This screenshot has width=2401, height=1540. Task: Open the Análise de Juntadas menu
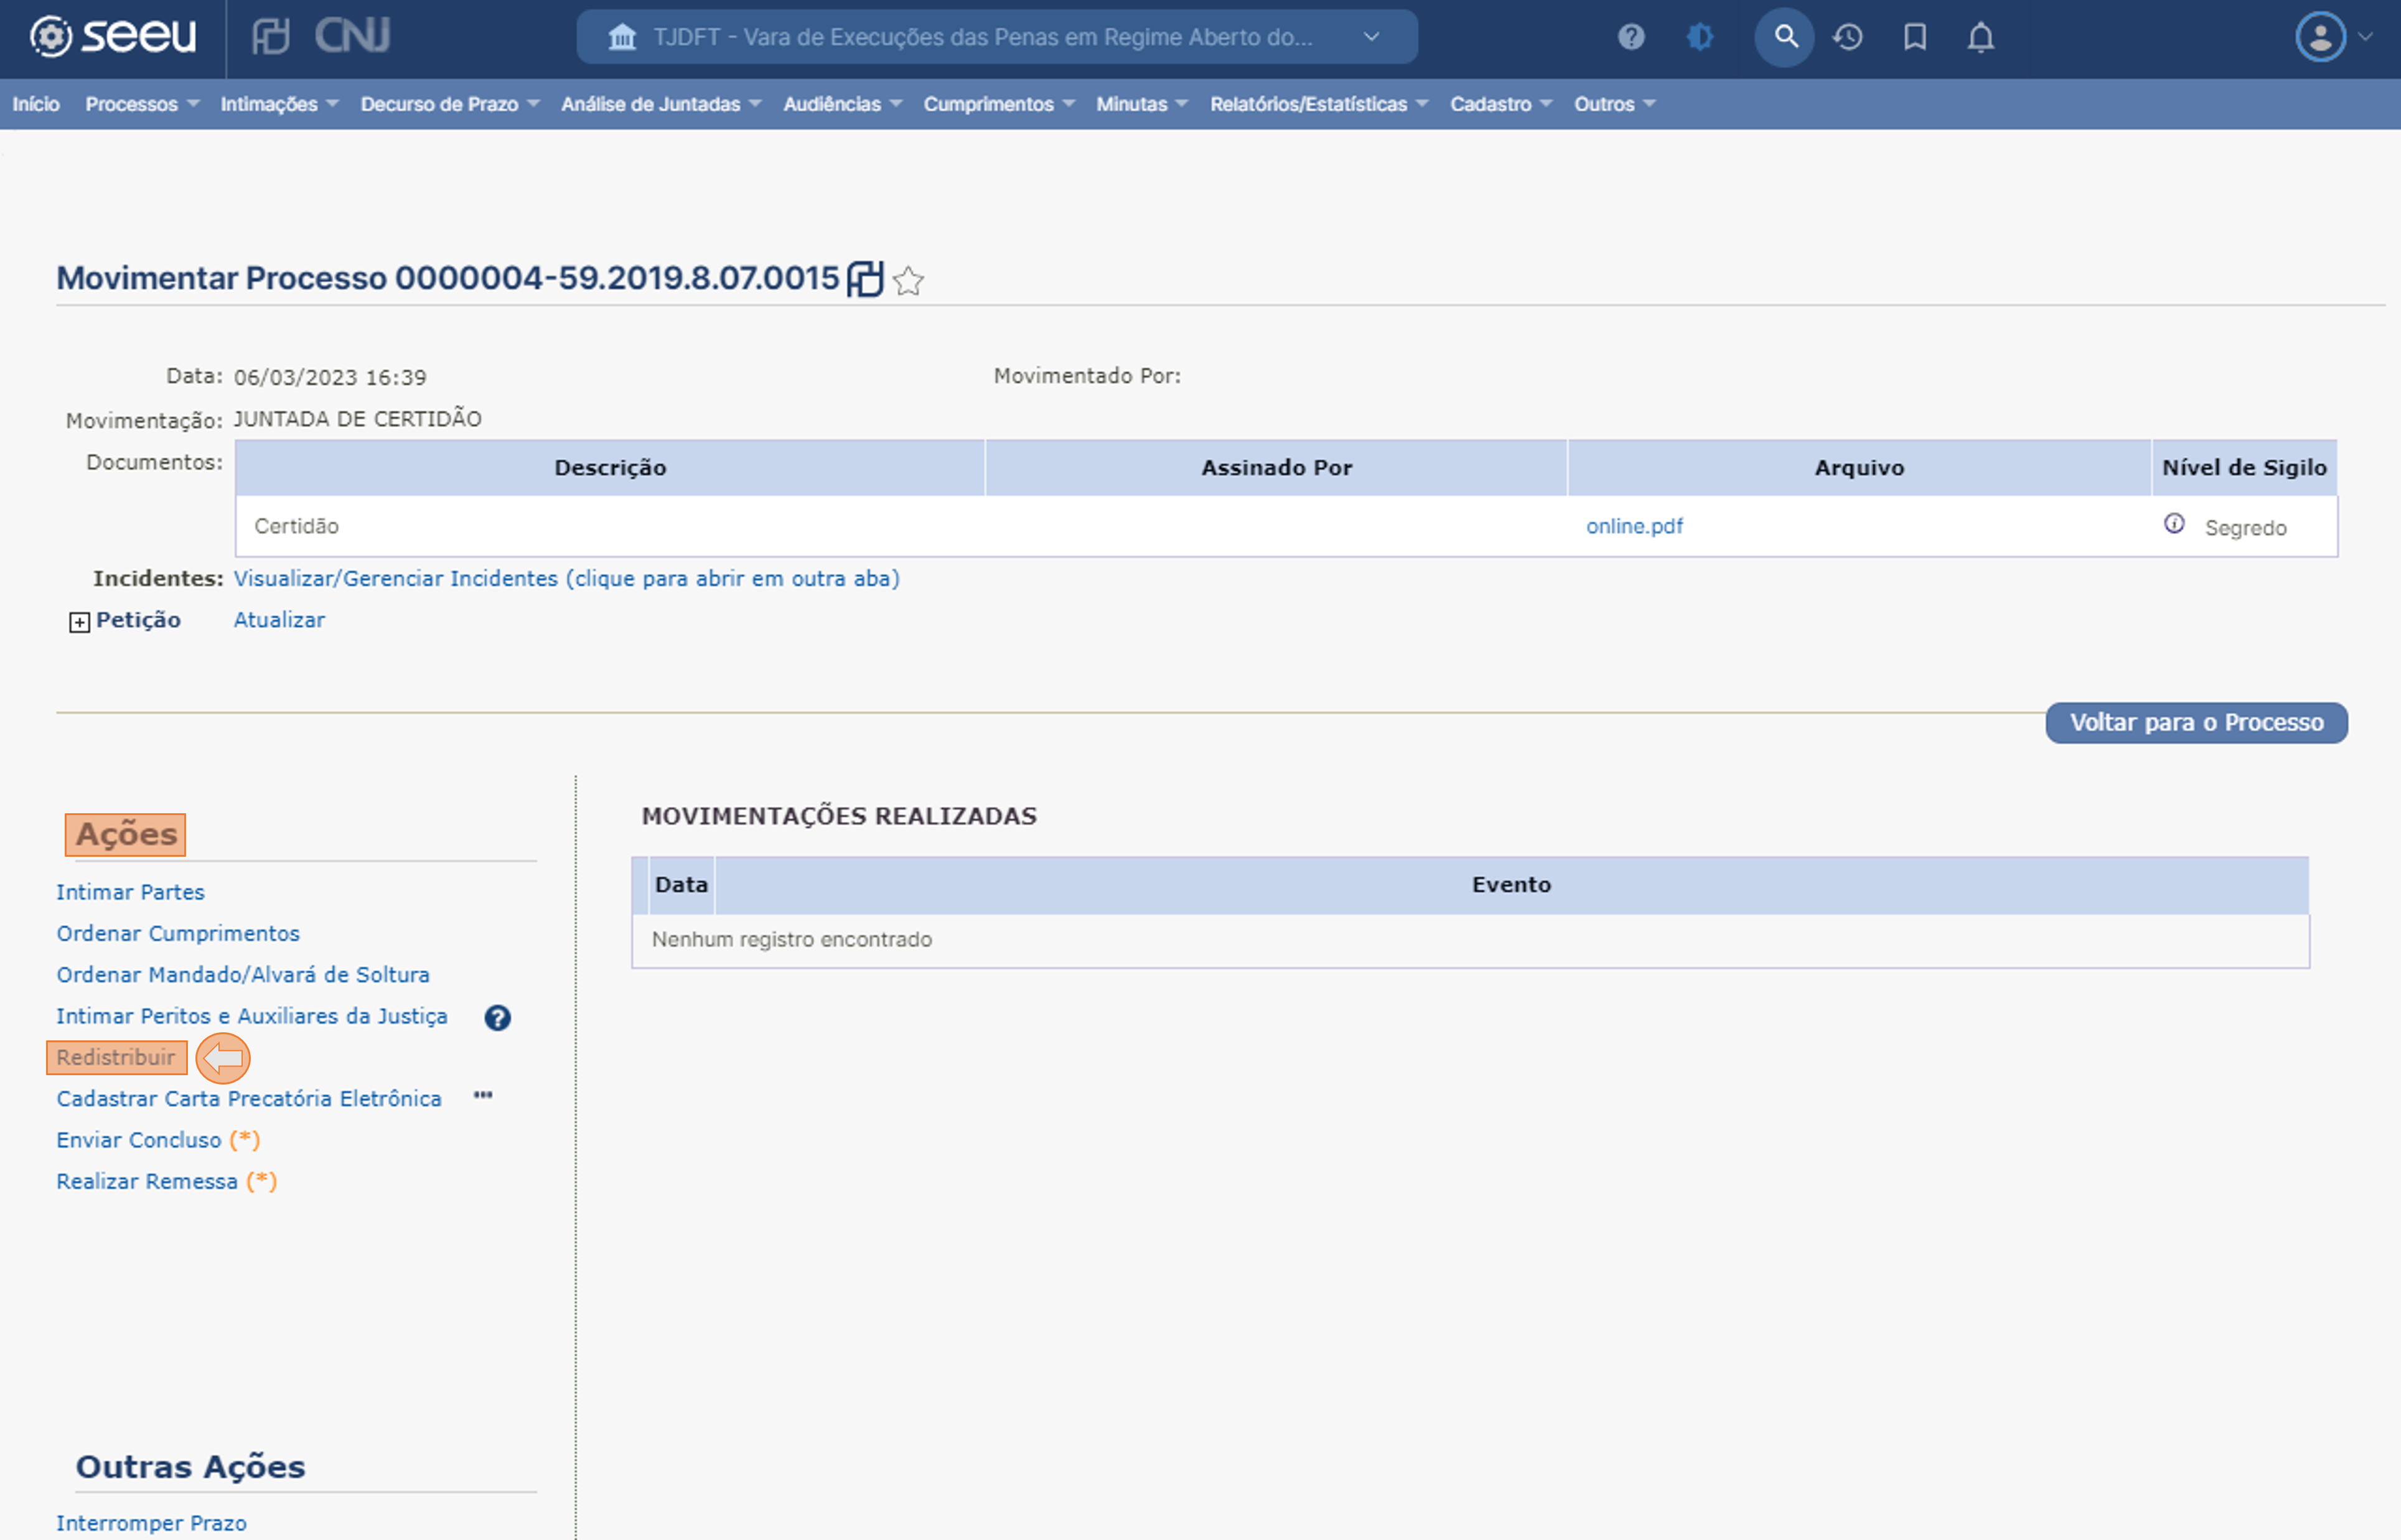coord(661,104)
